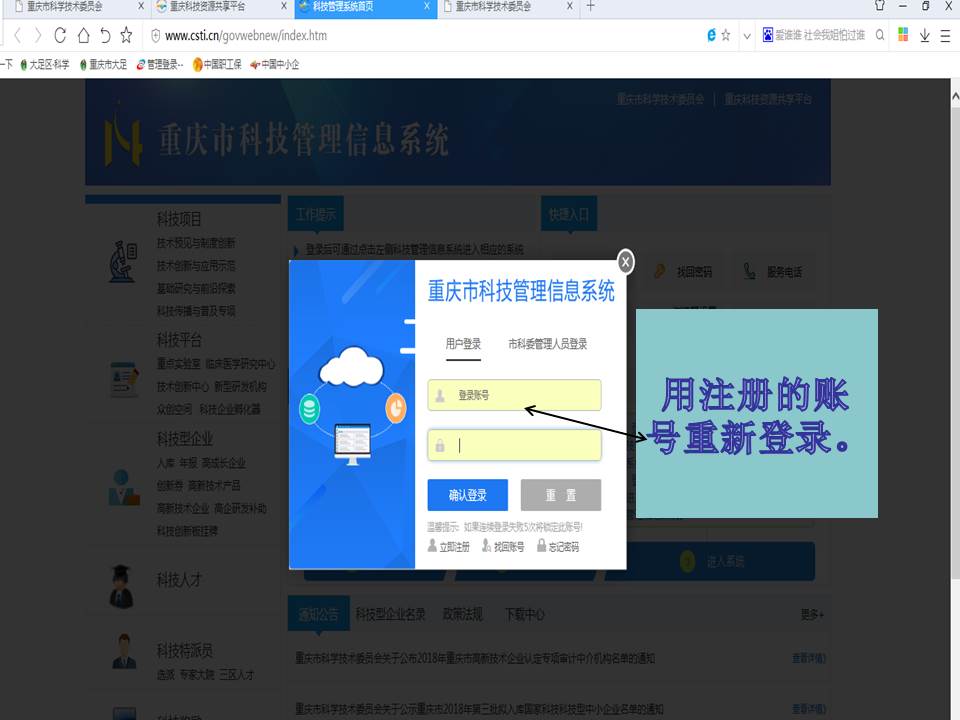The height and width of the screenshot is (720, 960).
Task: Open the browser skin shirt icon
Action: pos(880,6)
